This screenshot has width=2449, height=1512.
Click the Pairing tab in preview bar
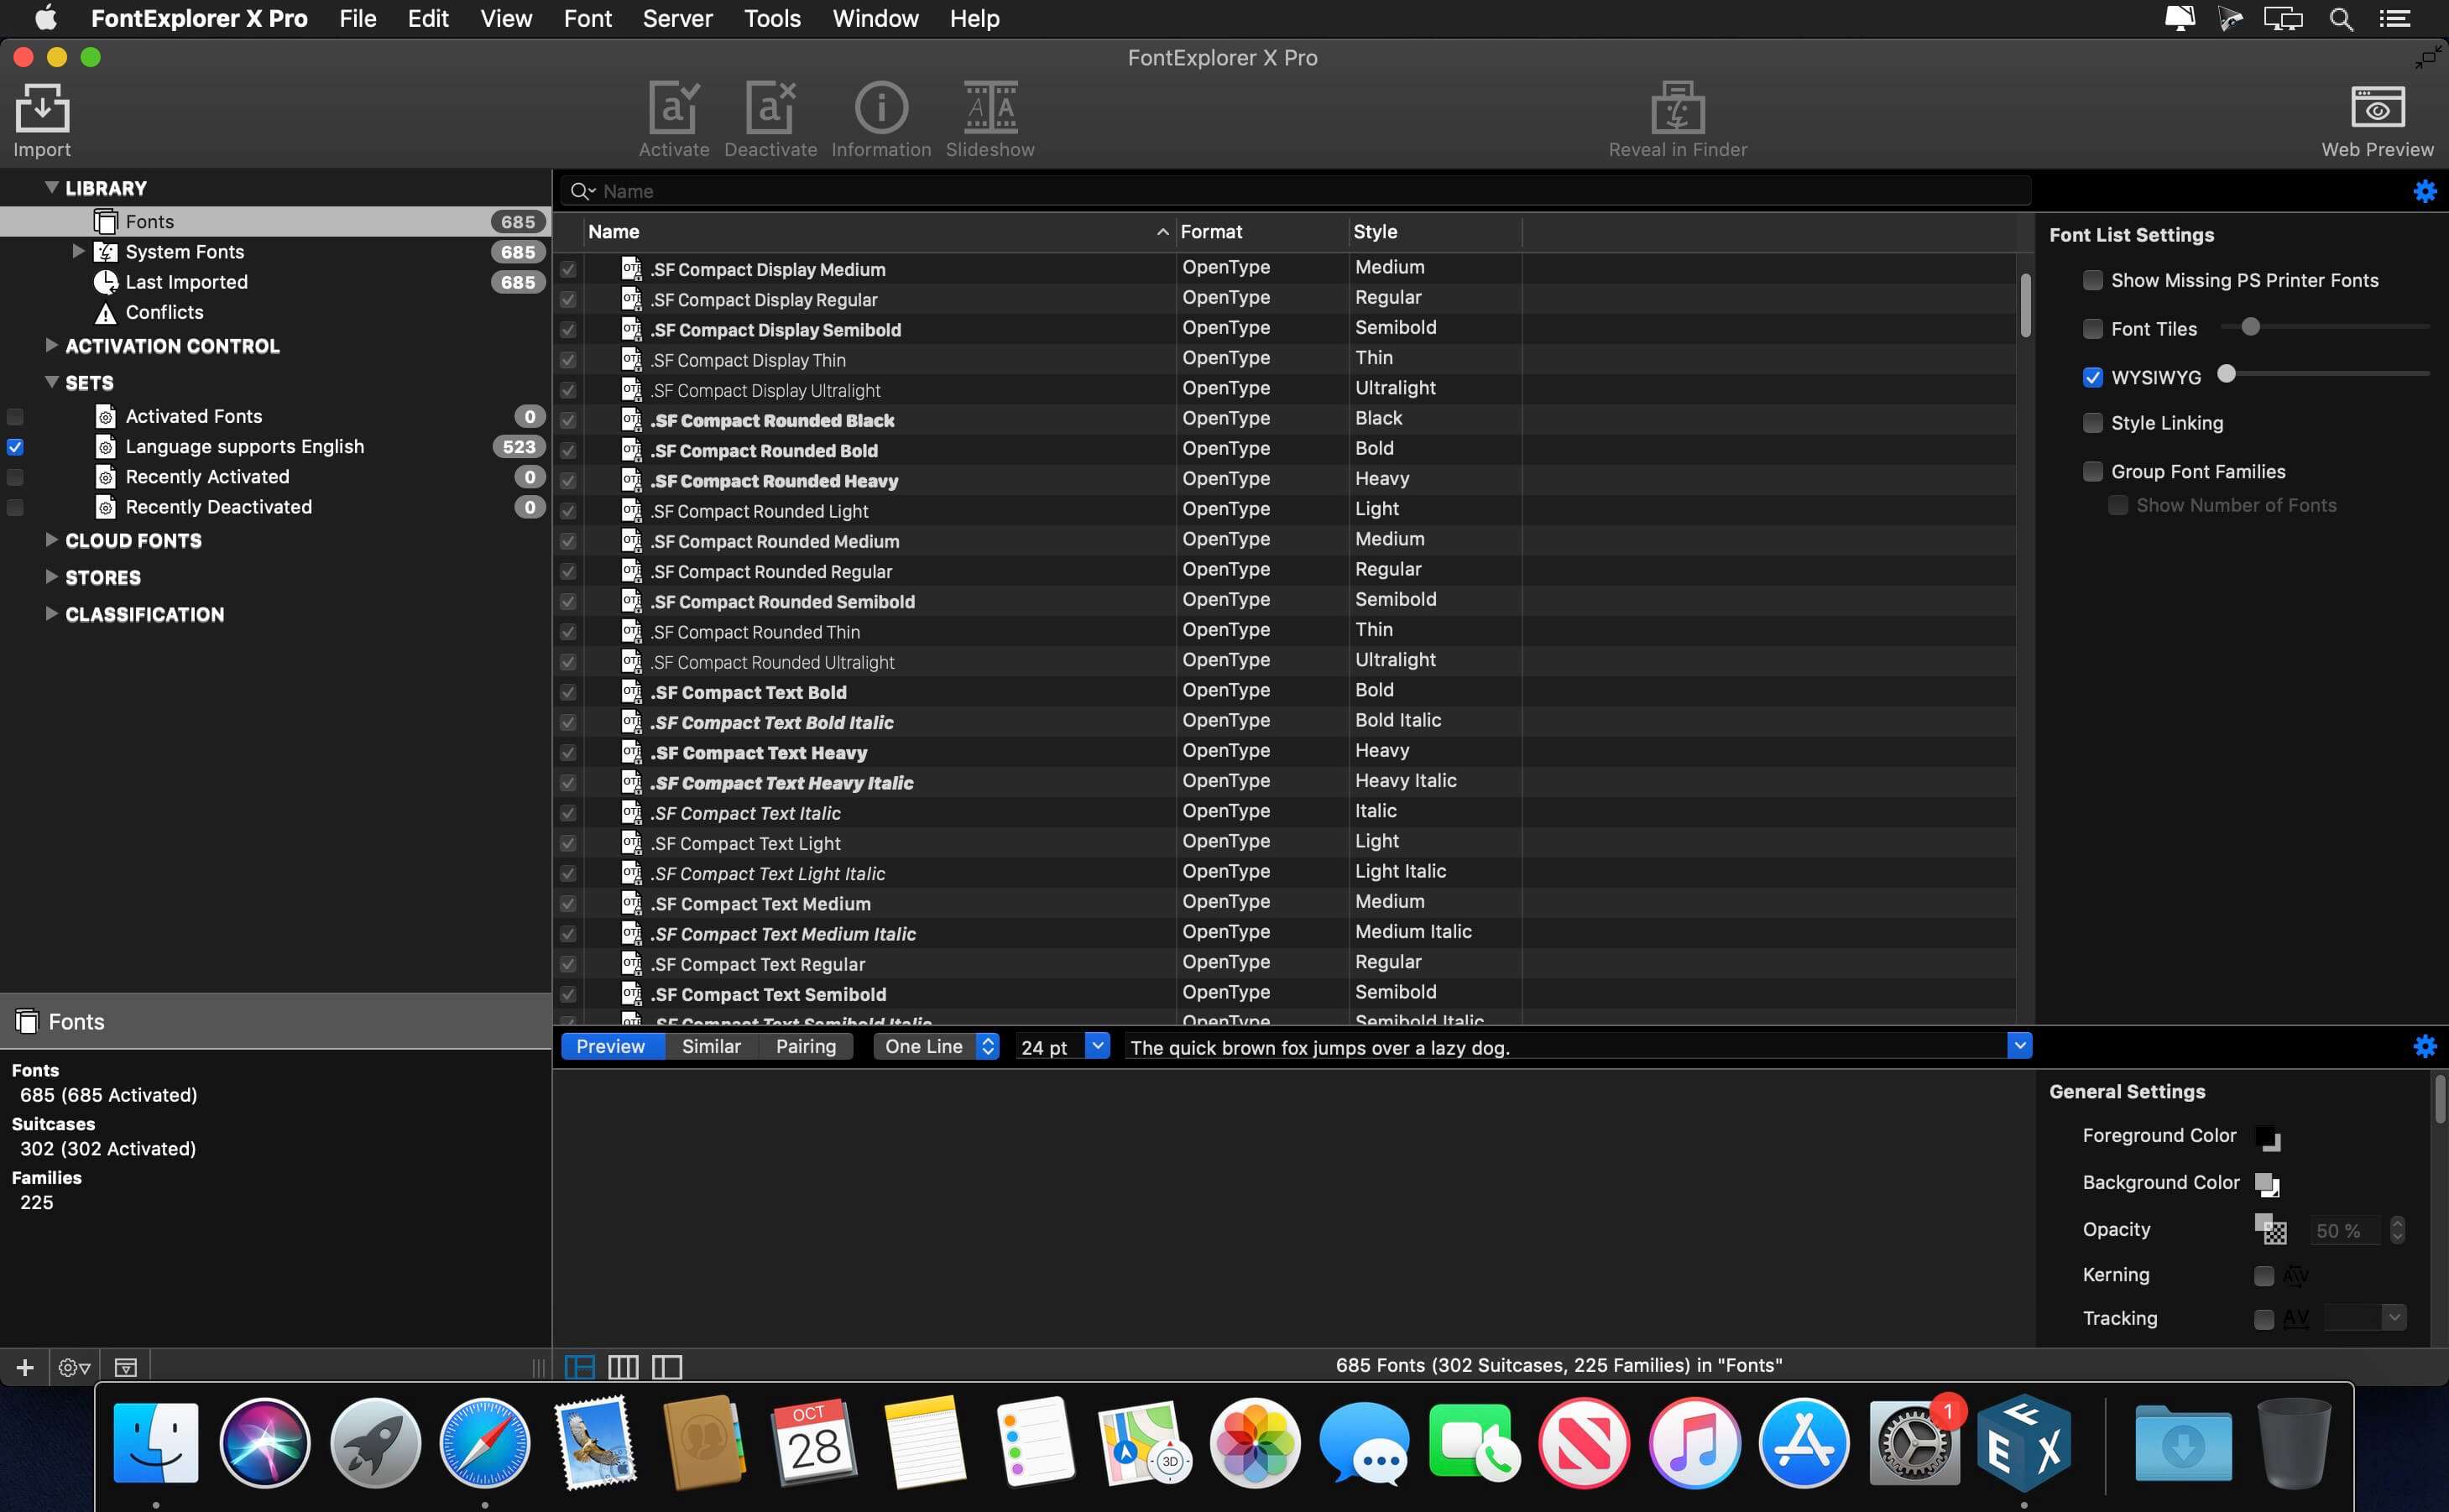click(805, 1045)
